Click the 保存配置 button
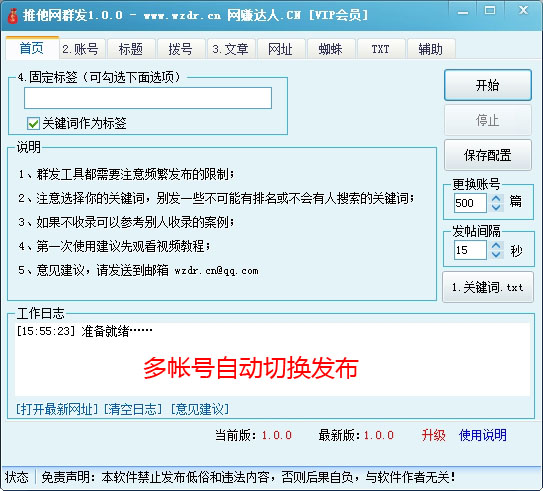Viewport: 543px width, 491px height. (488, 155)
